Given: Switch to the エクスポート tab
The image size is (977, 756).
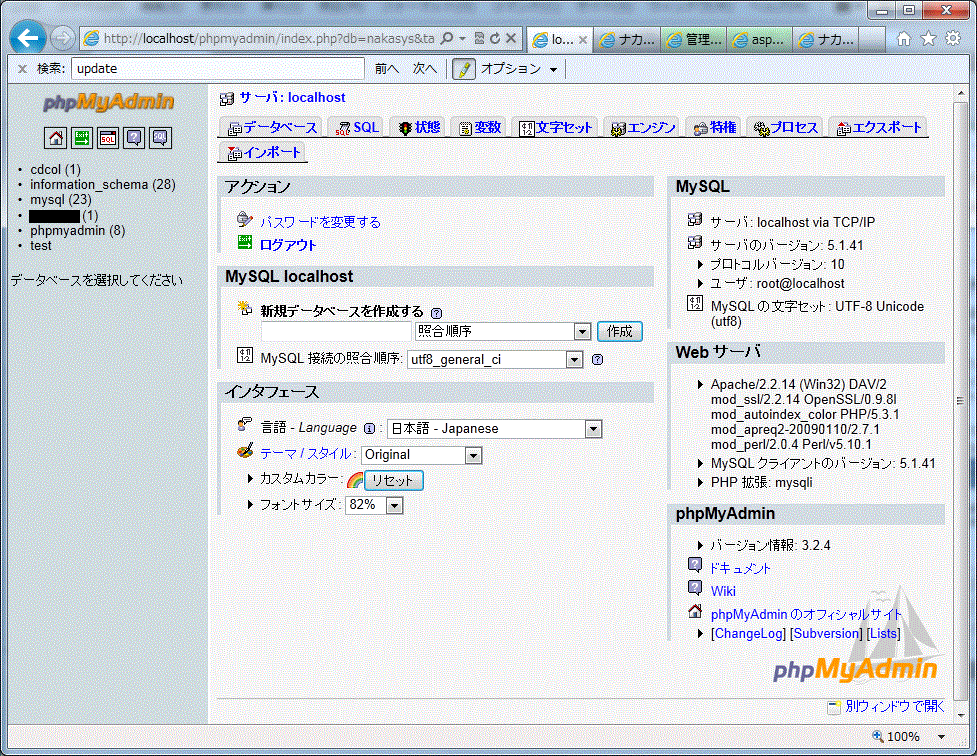Looking at the screenshot, I should [879, 128].
